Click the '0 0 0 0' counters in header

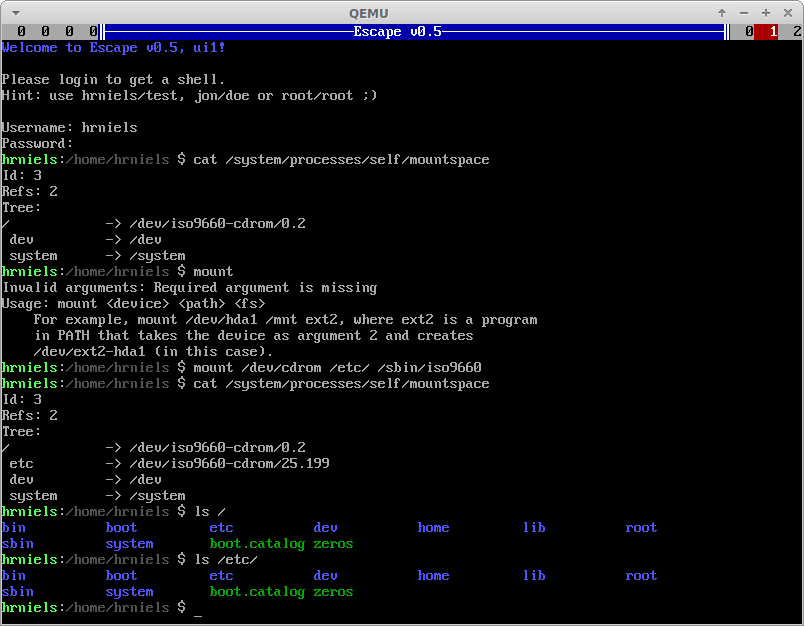click(57, 32)
